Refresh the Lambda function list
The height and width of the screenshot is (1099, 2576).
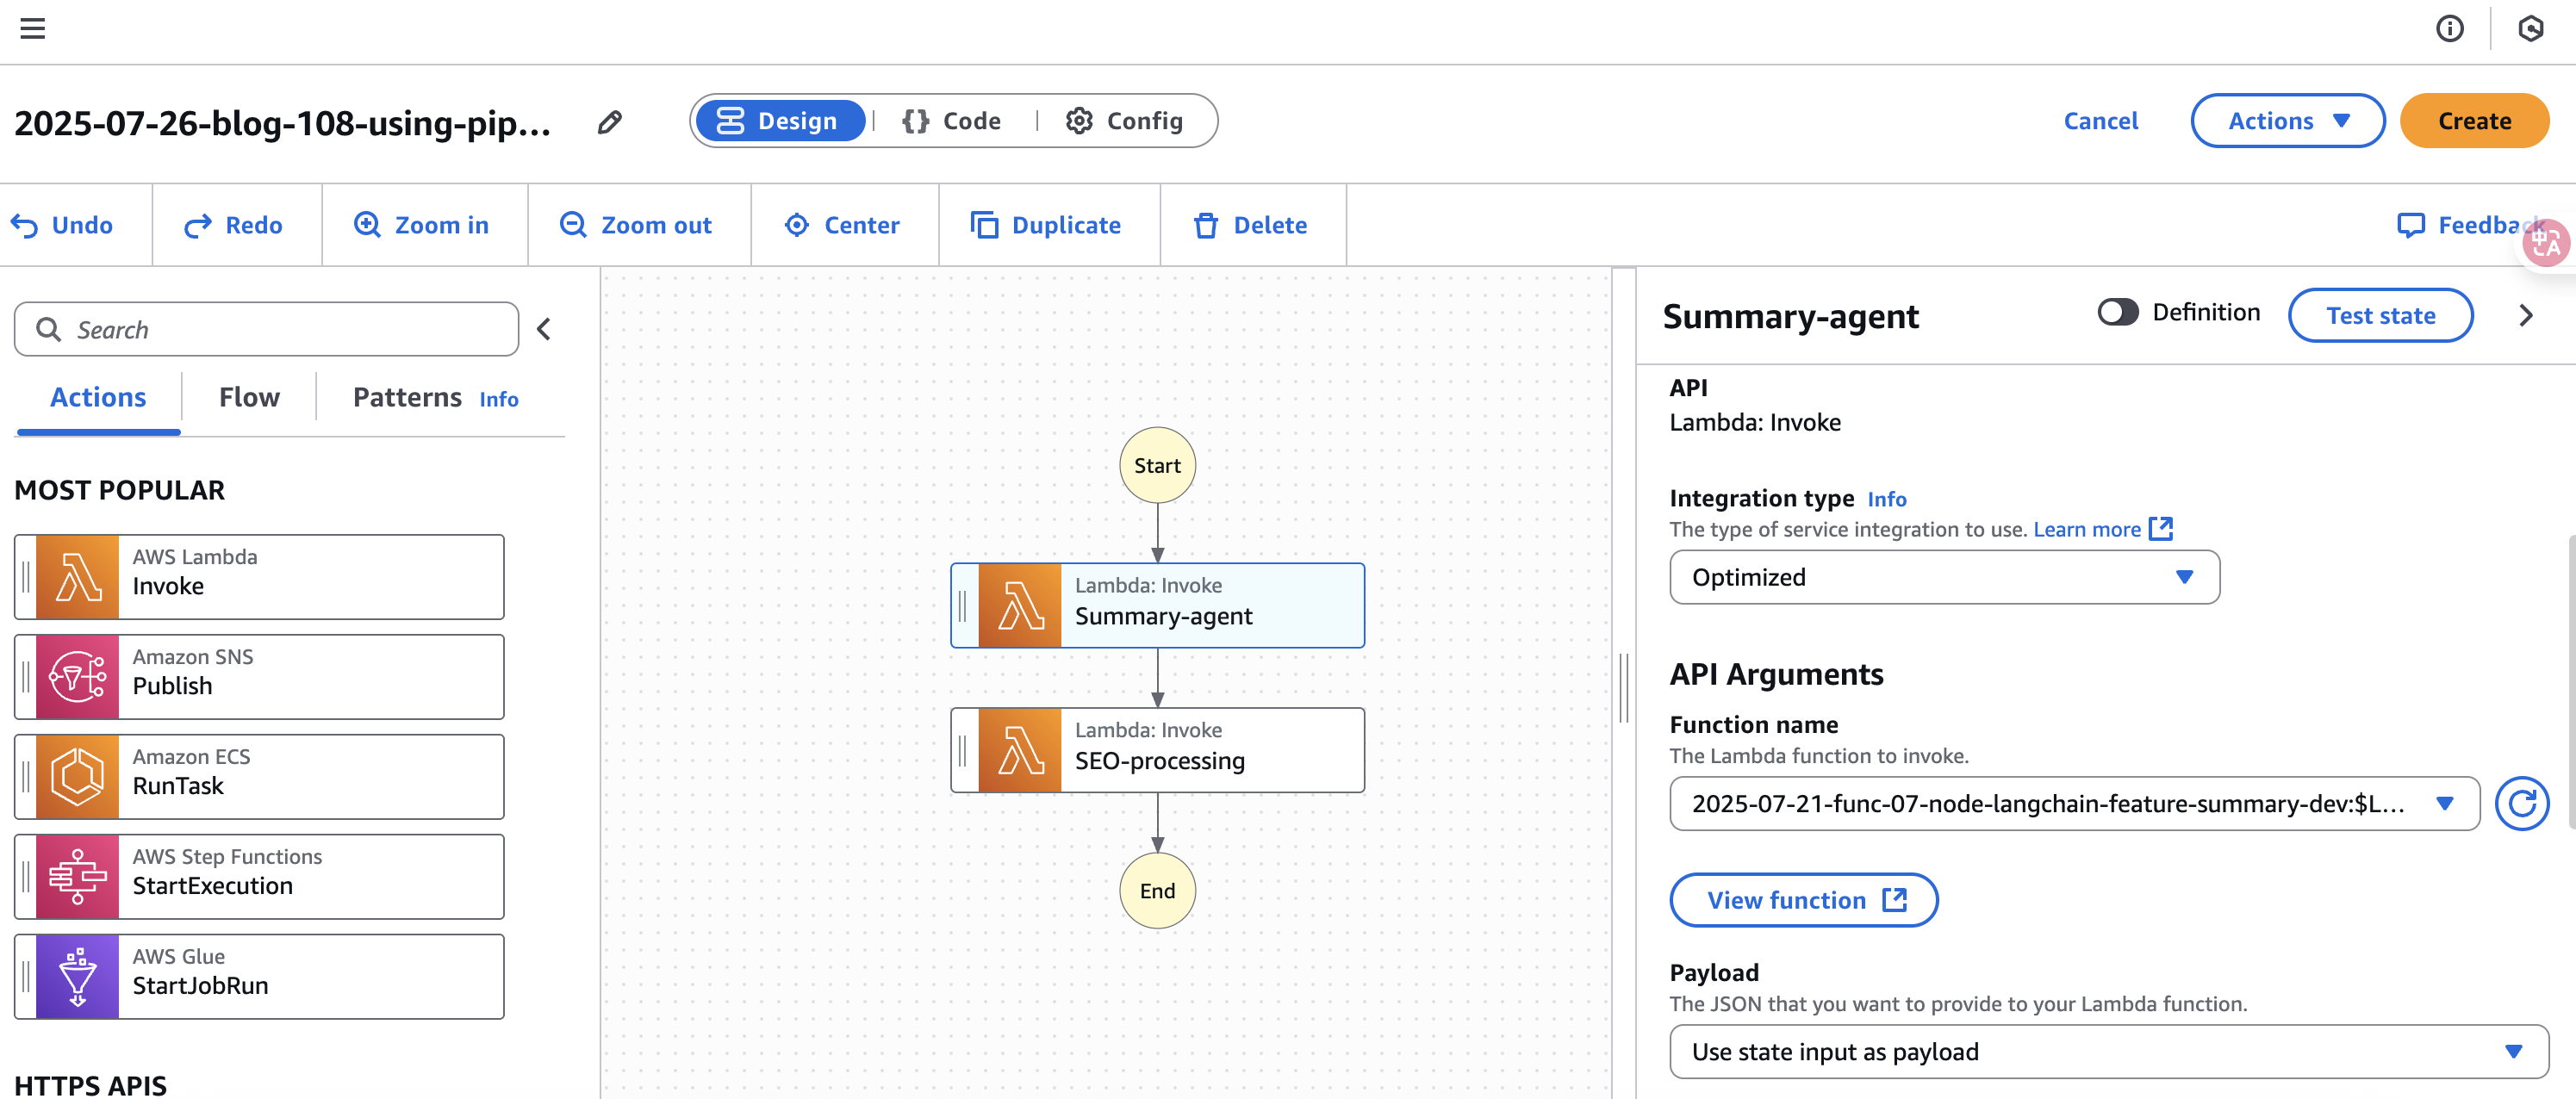[2521, 804]
